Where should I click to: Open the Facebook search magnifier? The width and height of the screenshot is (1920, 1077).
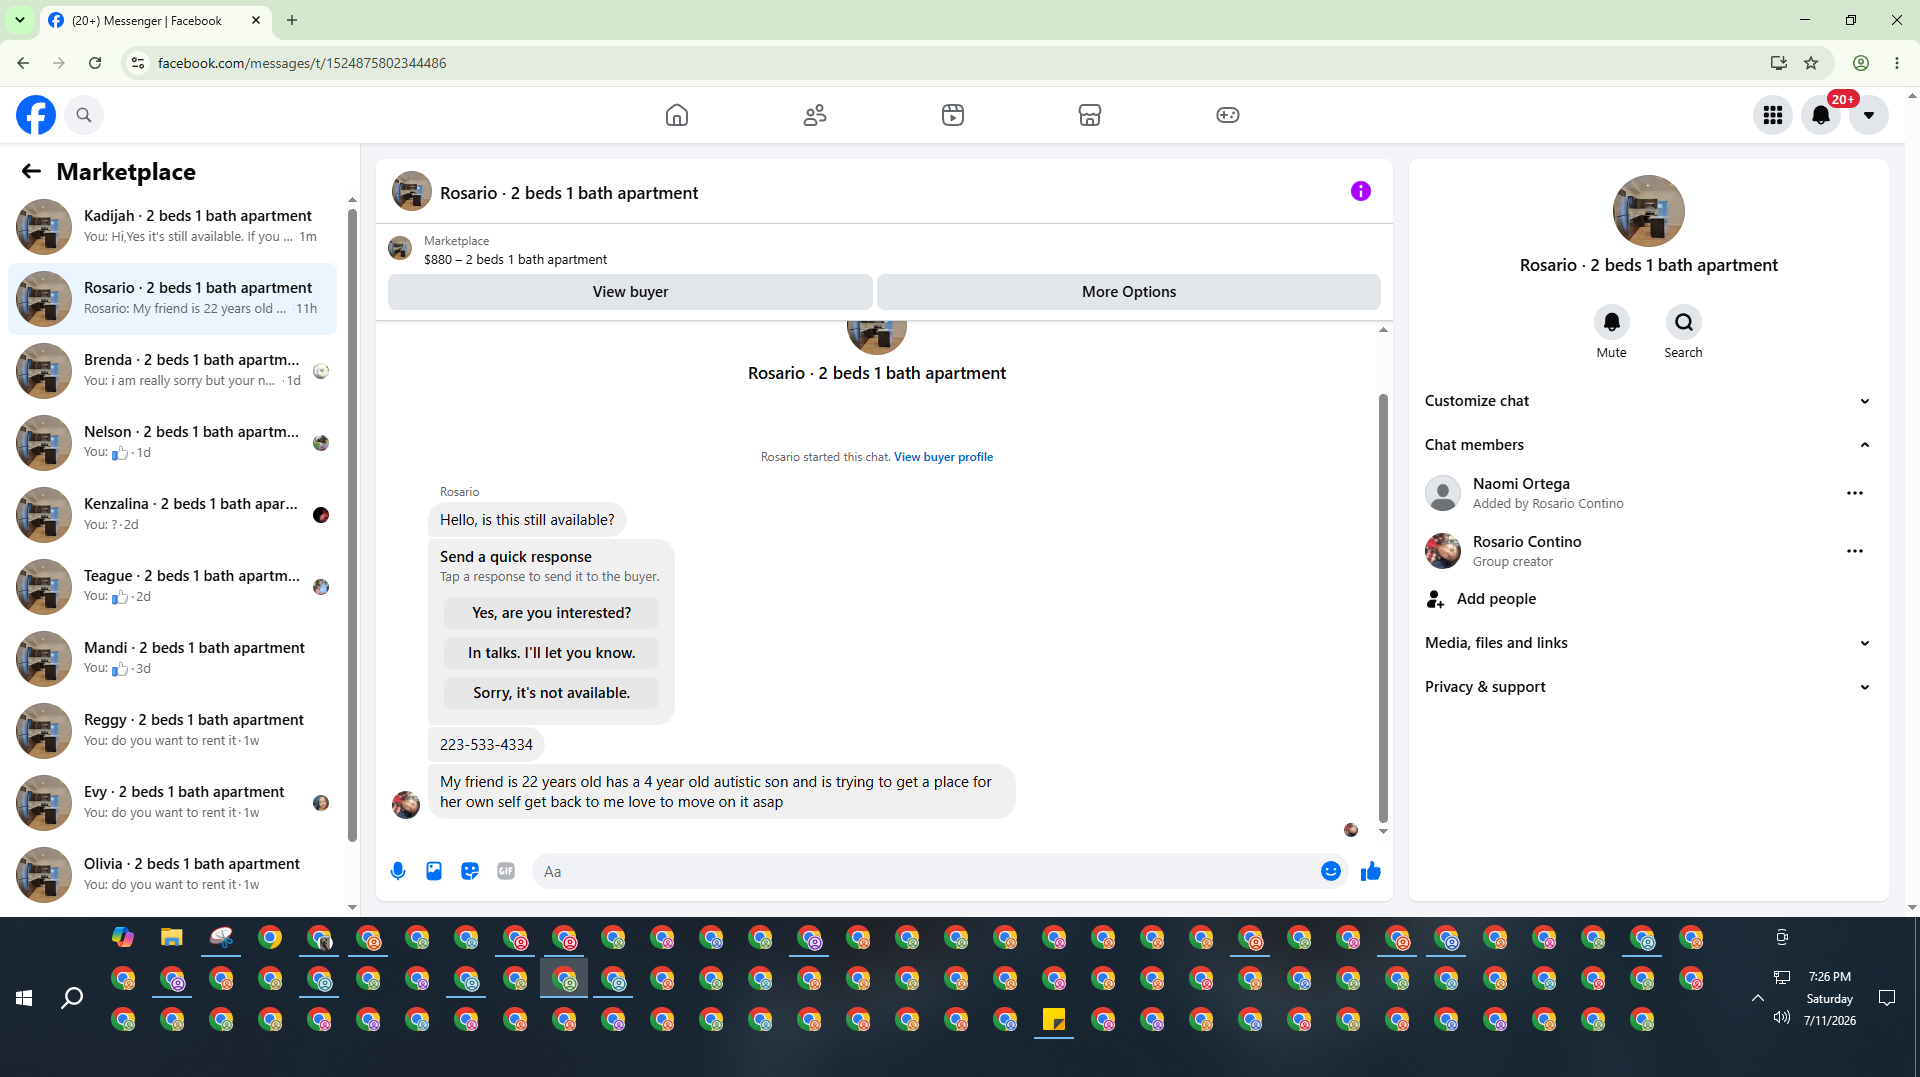click(84, 115)
